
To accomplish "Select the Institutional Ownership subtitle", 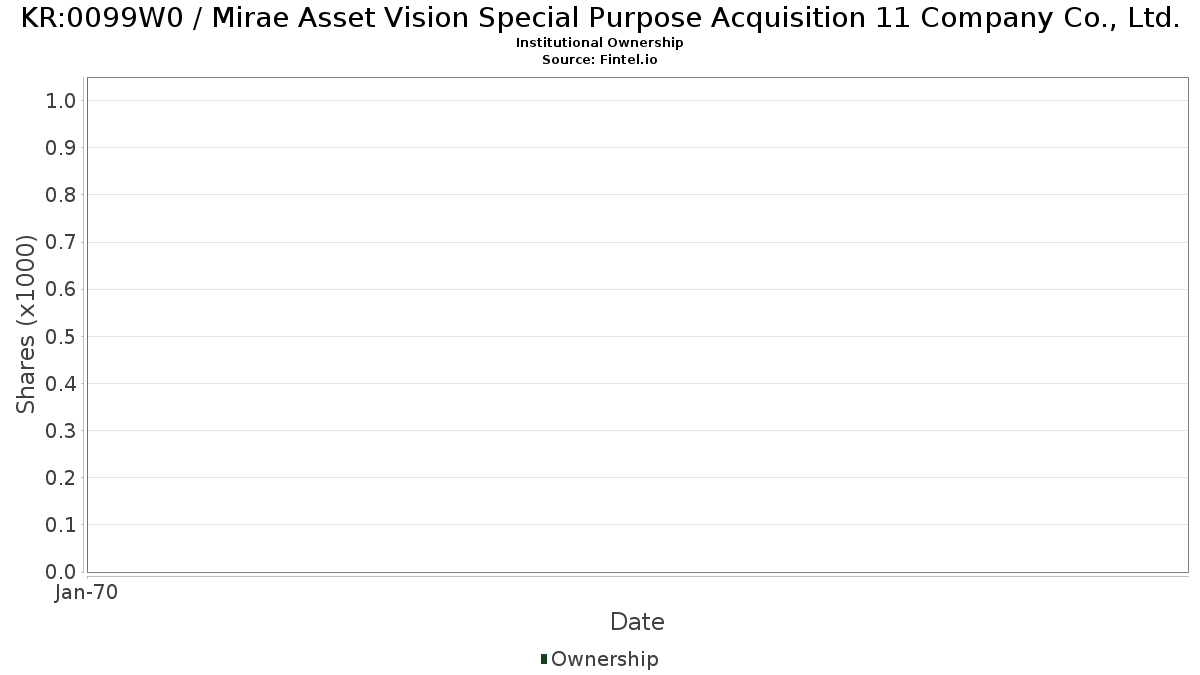I will click(x=600, y=43).
